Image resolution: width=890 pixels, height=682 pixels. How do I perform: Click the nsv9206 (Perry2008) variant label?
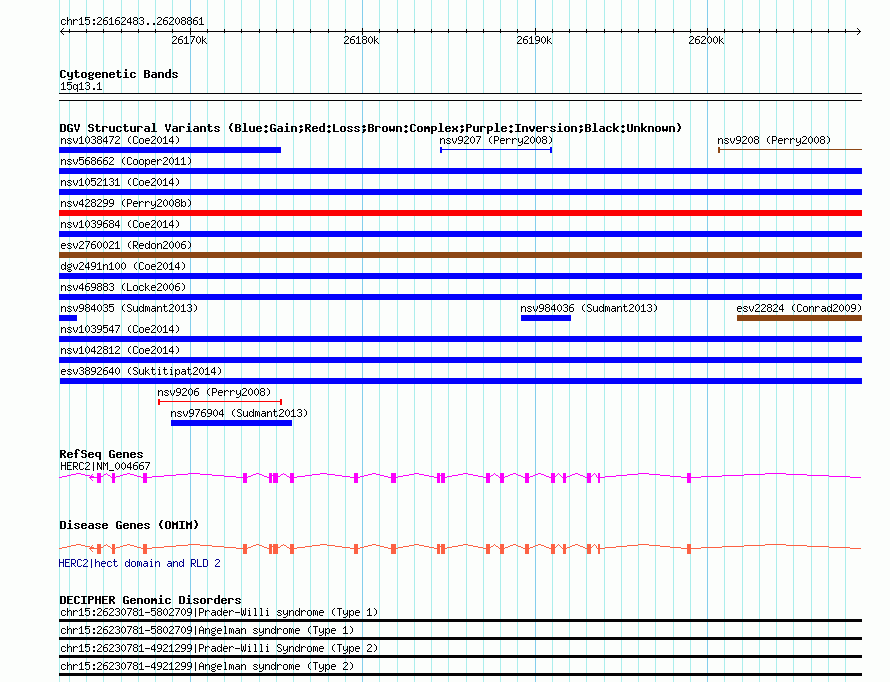[215, 392]
